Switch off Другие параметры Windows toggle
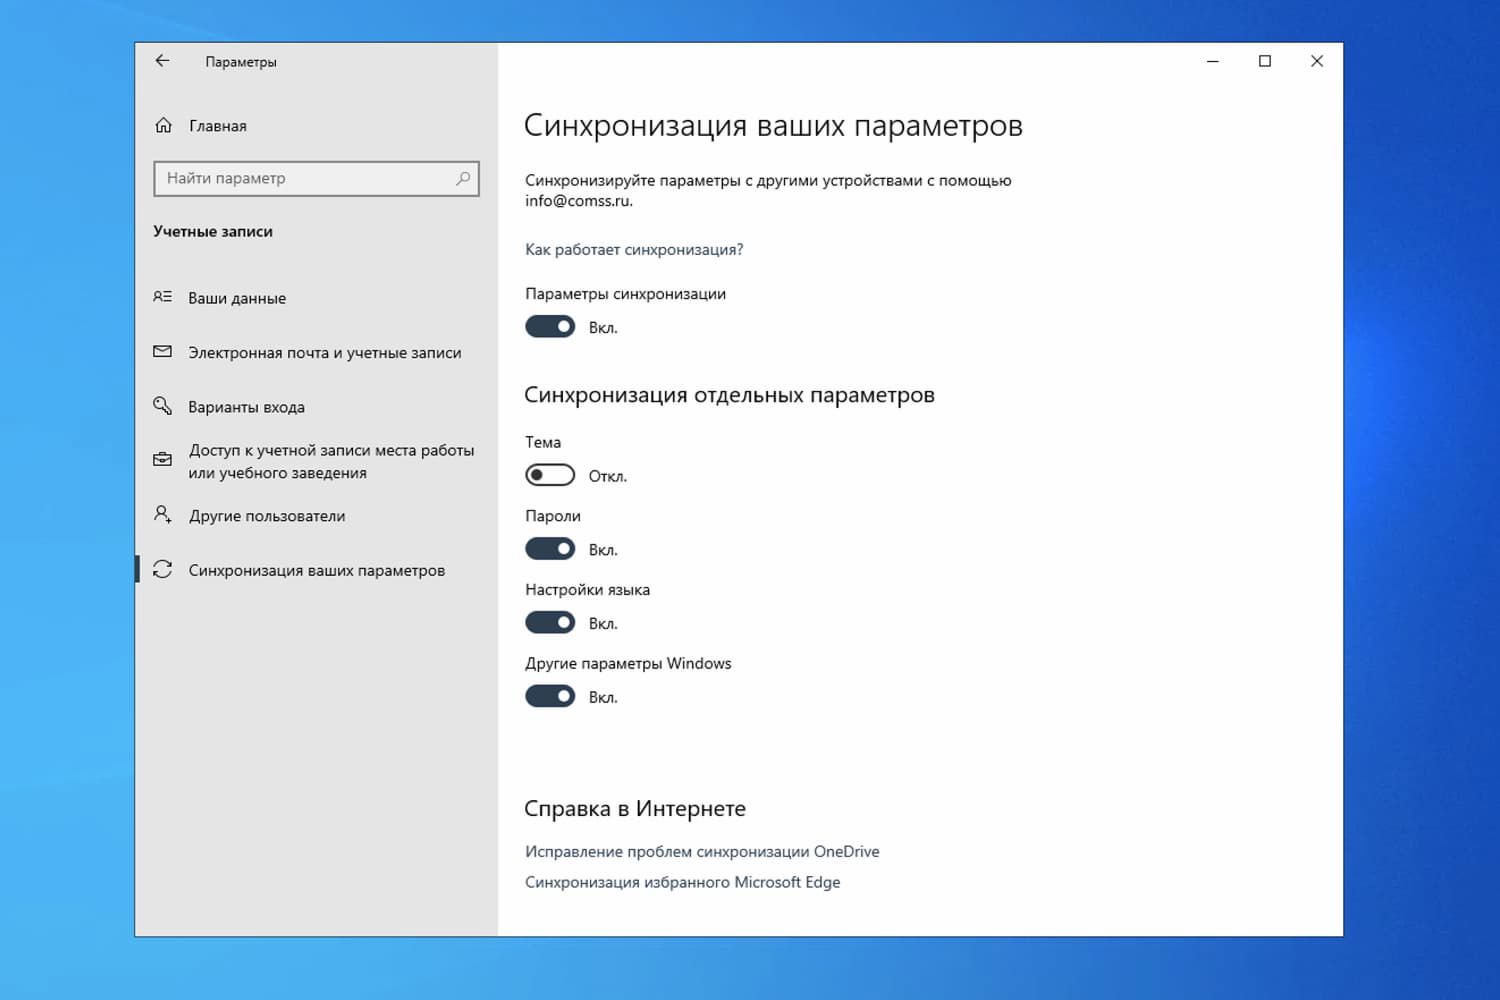 tap(550, 696)
